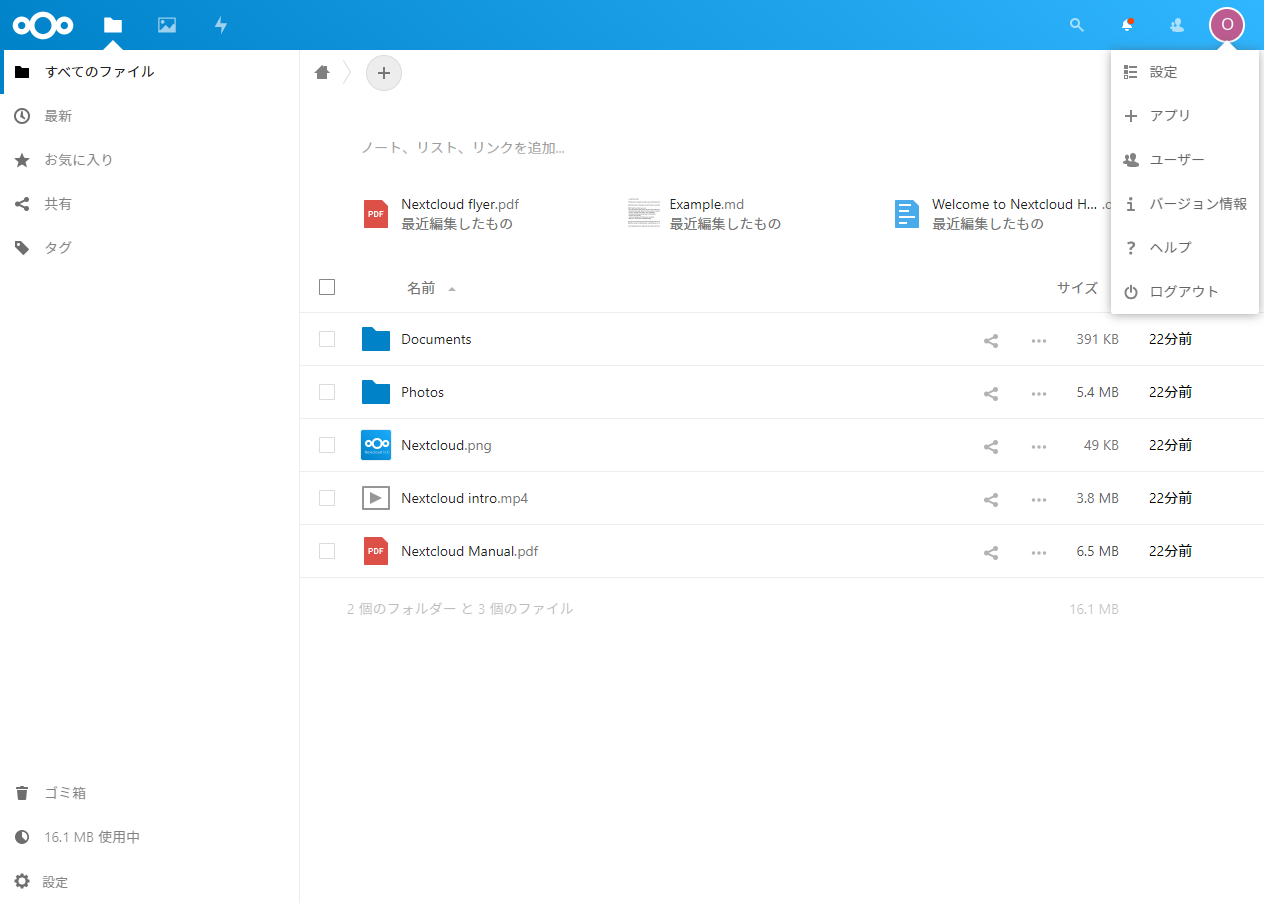
Task: Open the 最新 recent files view
Action: pos(150,116)
